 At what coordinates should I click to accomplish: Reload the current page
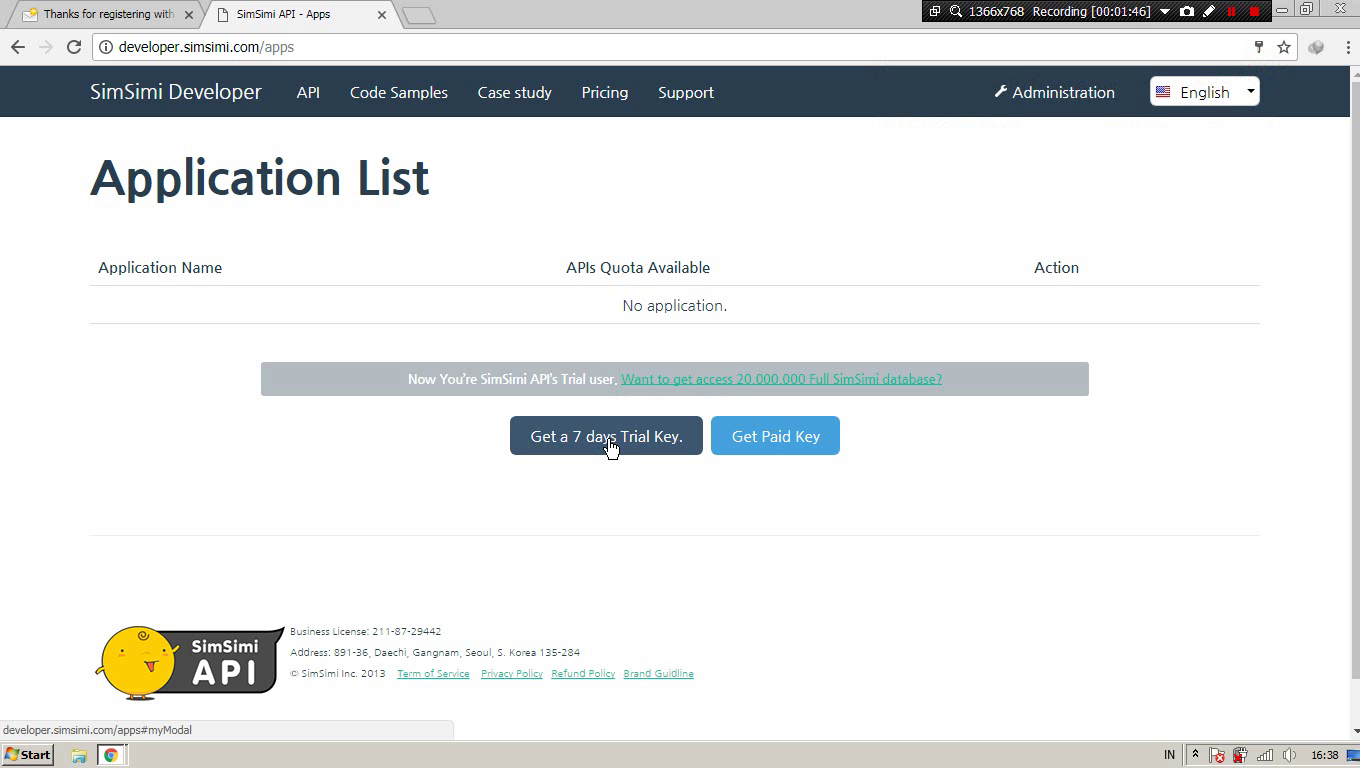click(x=73, y=47)
